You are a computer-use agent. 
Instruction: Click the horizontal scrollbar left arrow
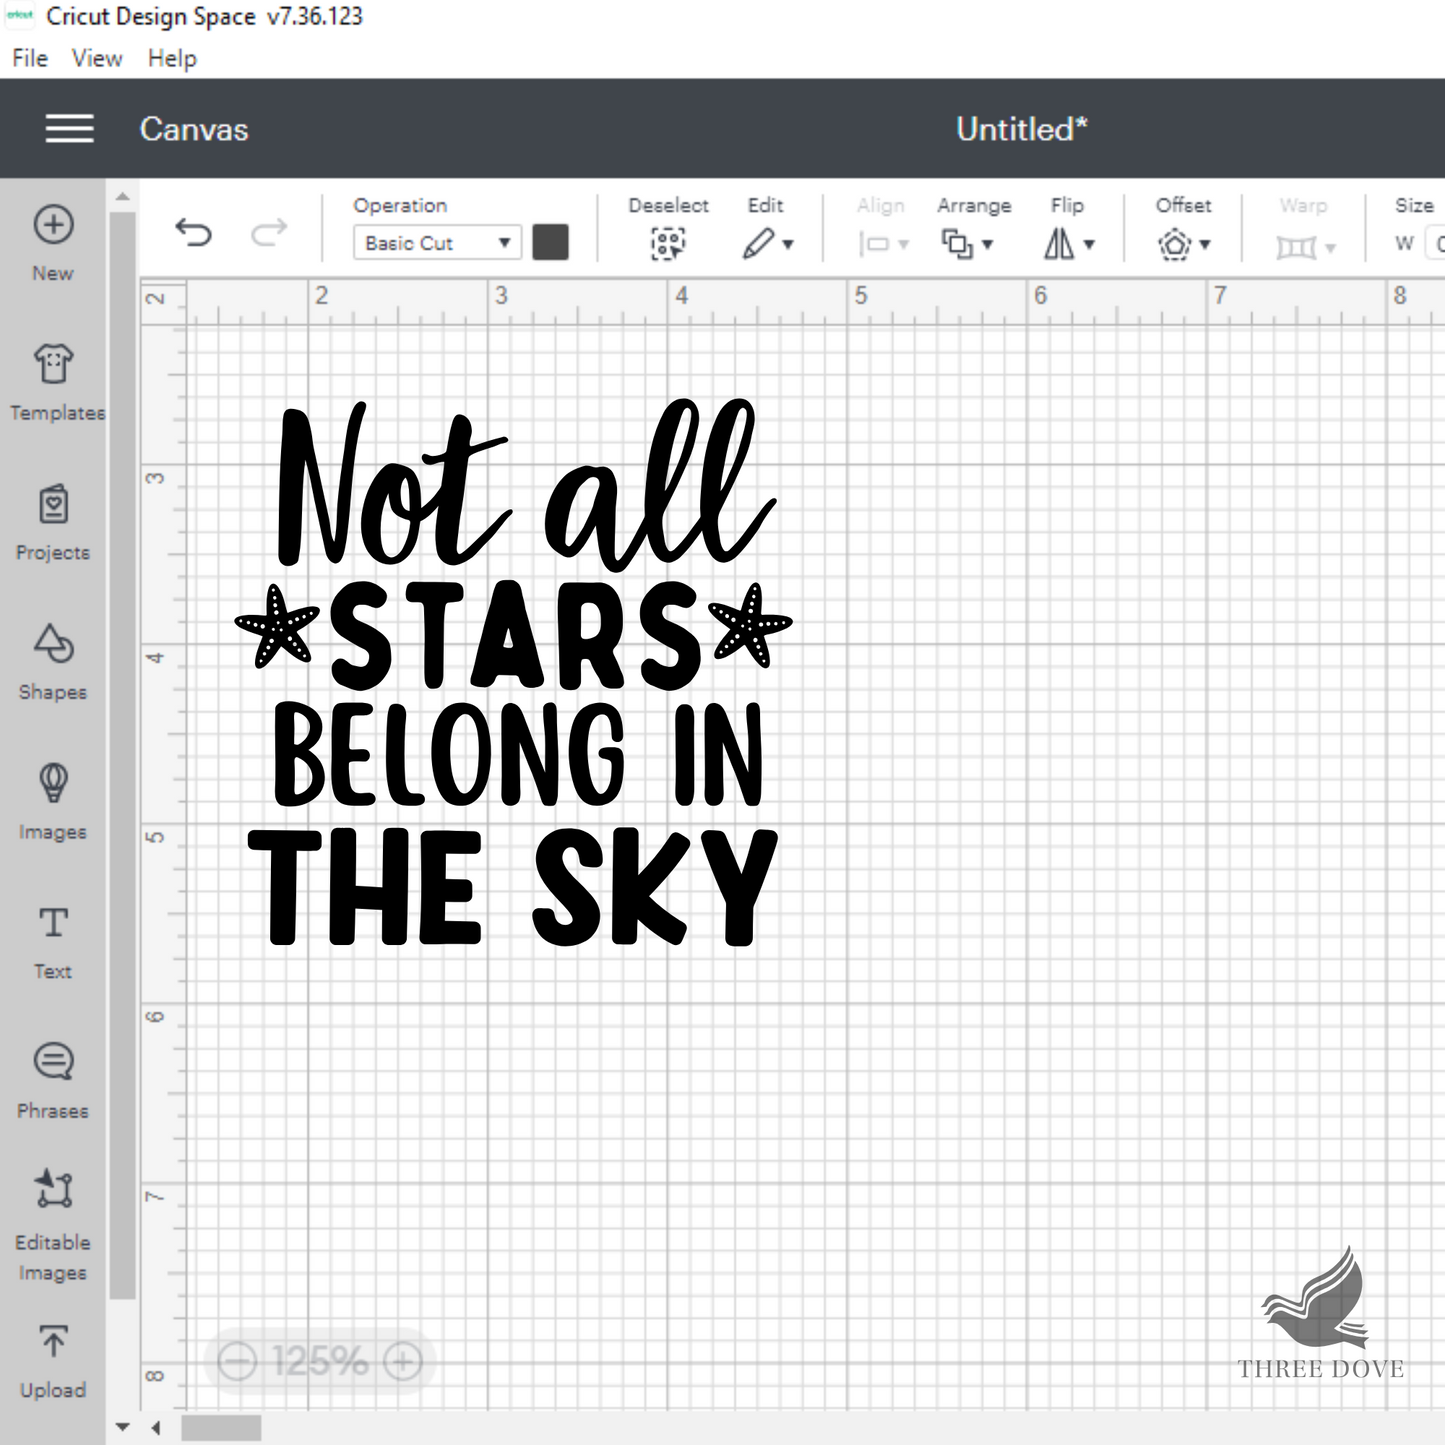156,1427
